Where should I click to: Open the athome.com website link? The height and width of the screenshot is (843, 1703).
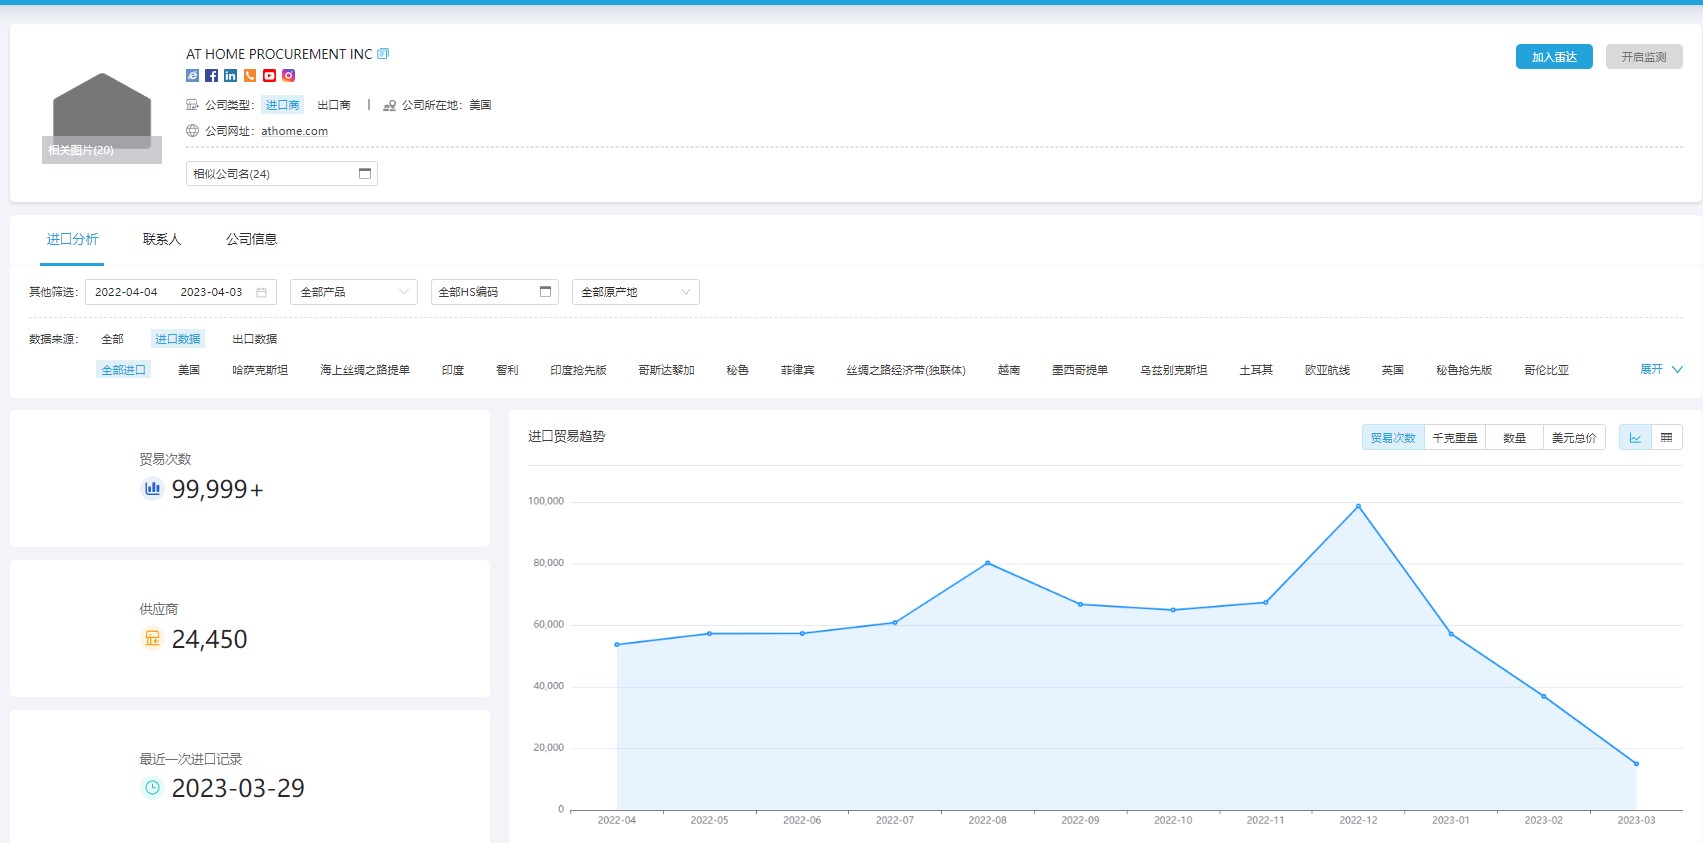pos(294,131)
